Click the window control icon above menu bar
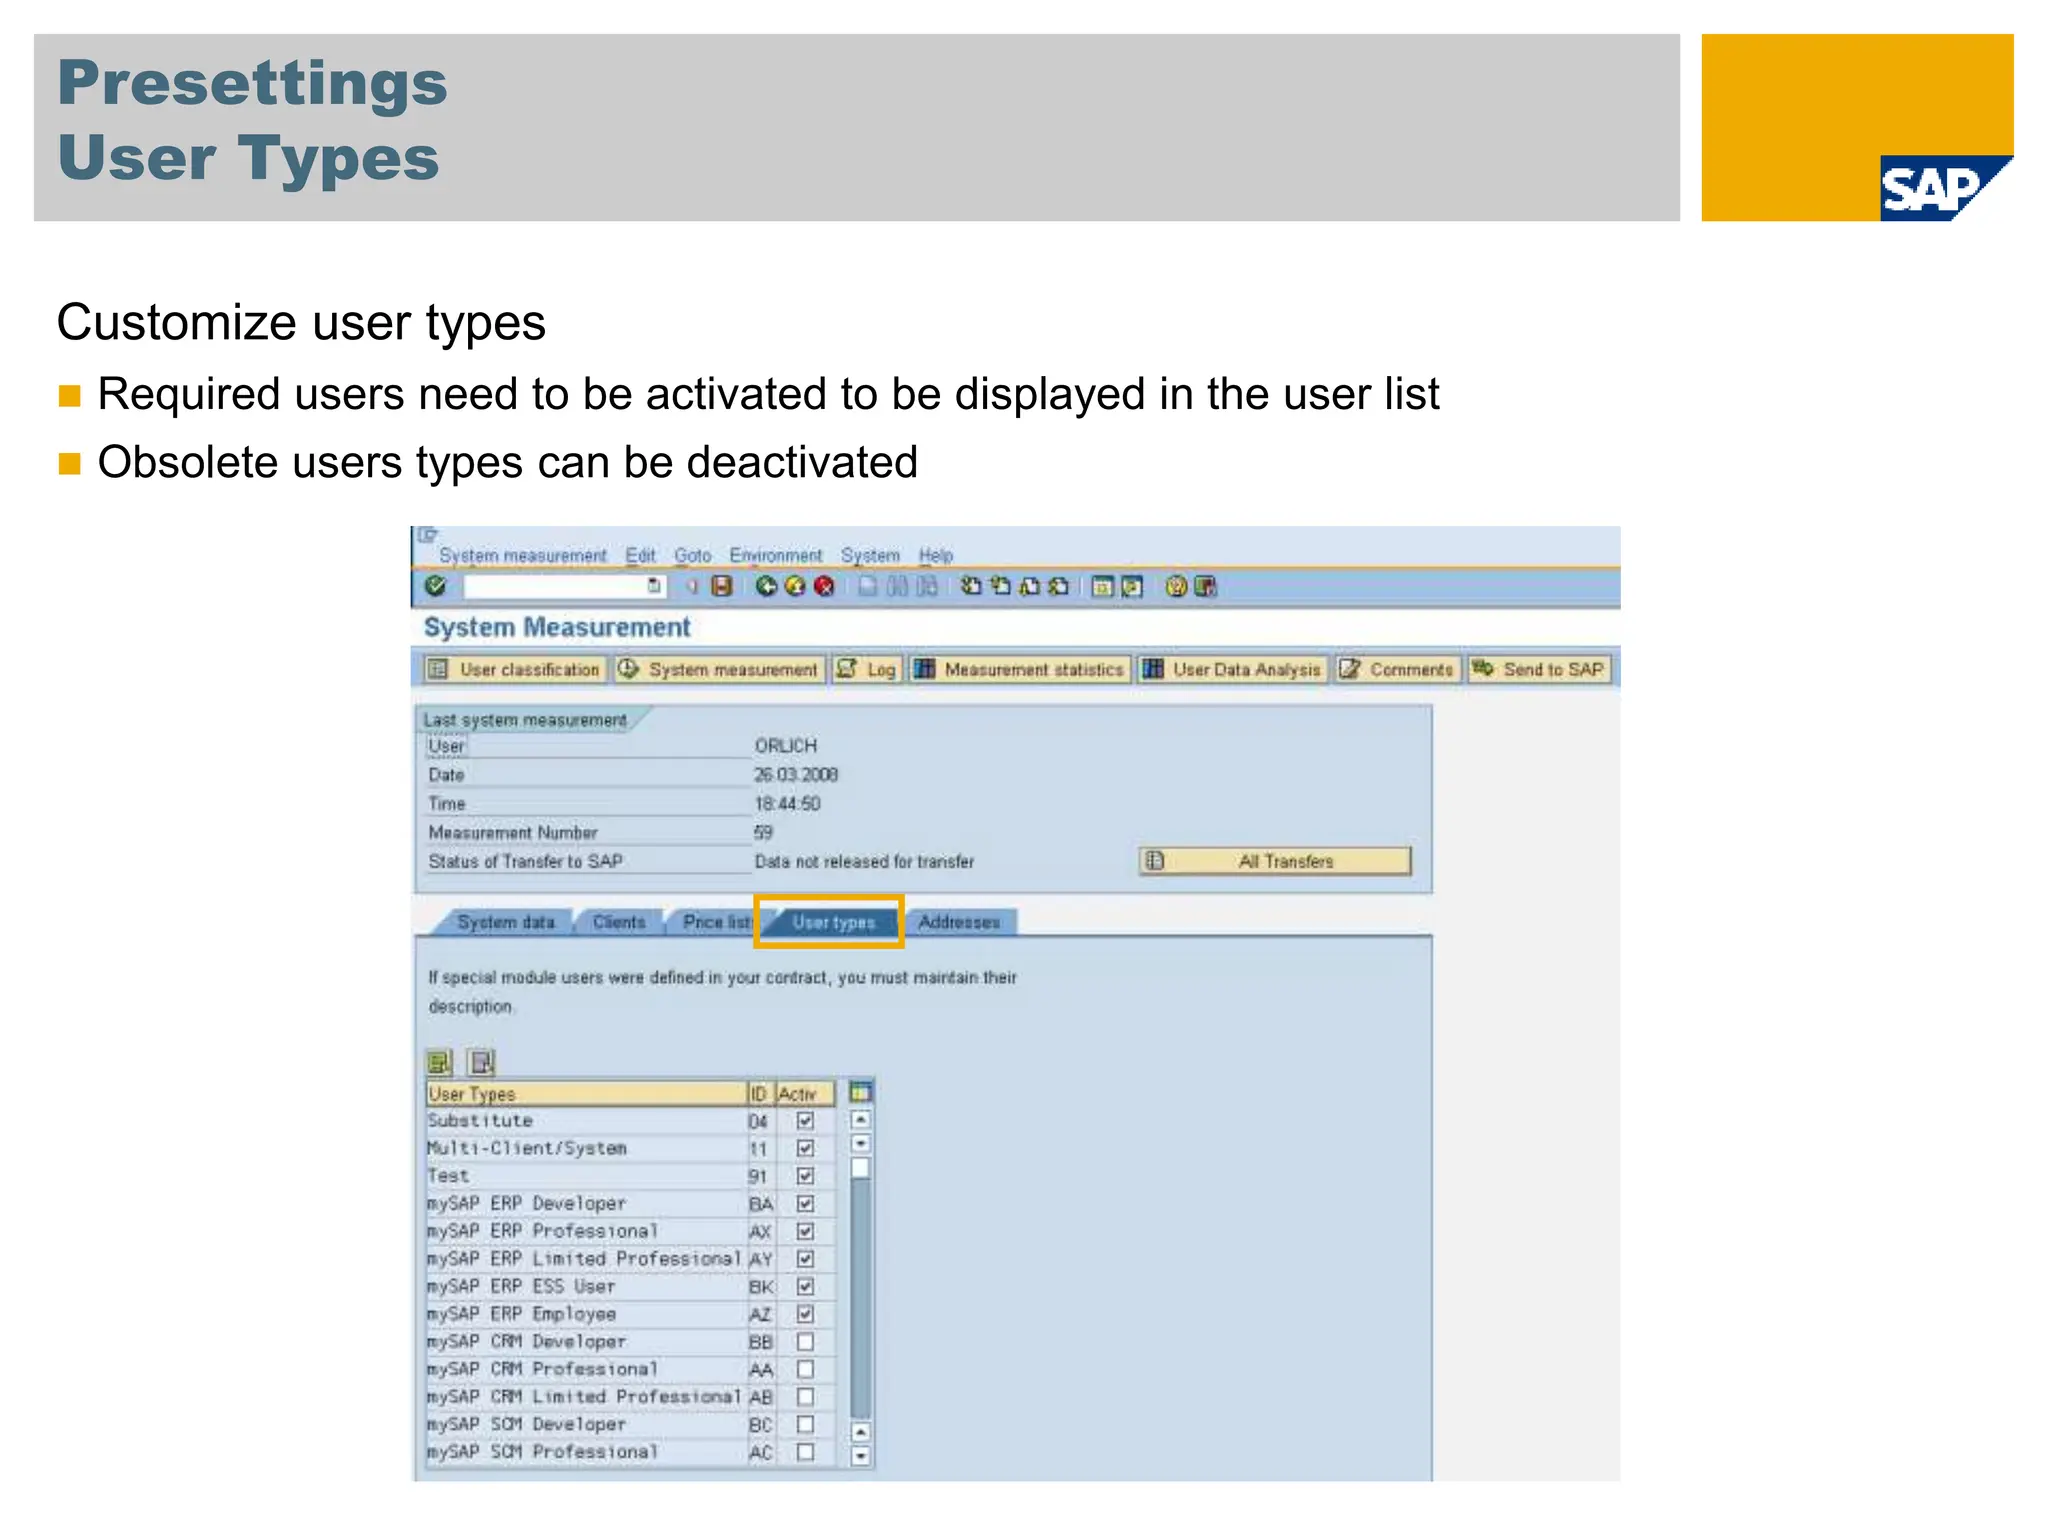 (427, 535)
